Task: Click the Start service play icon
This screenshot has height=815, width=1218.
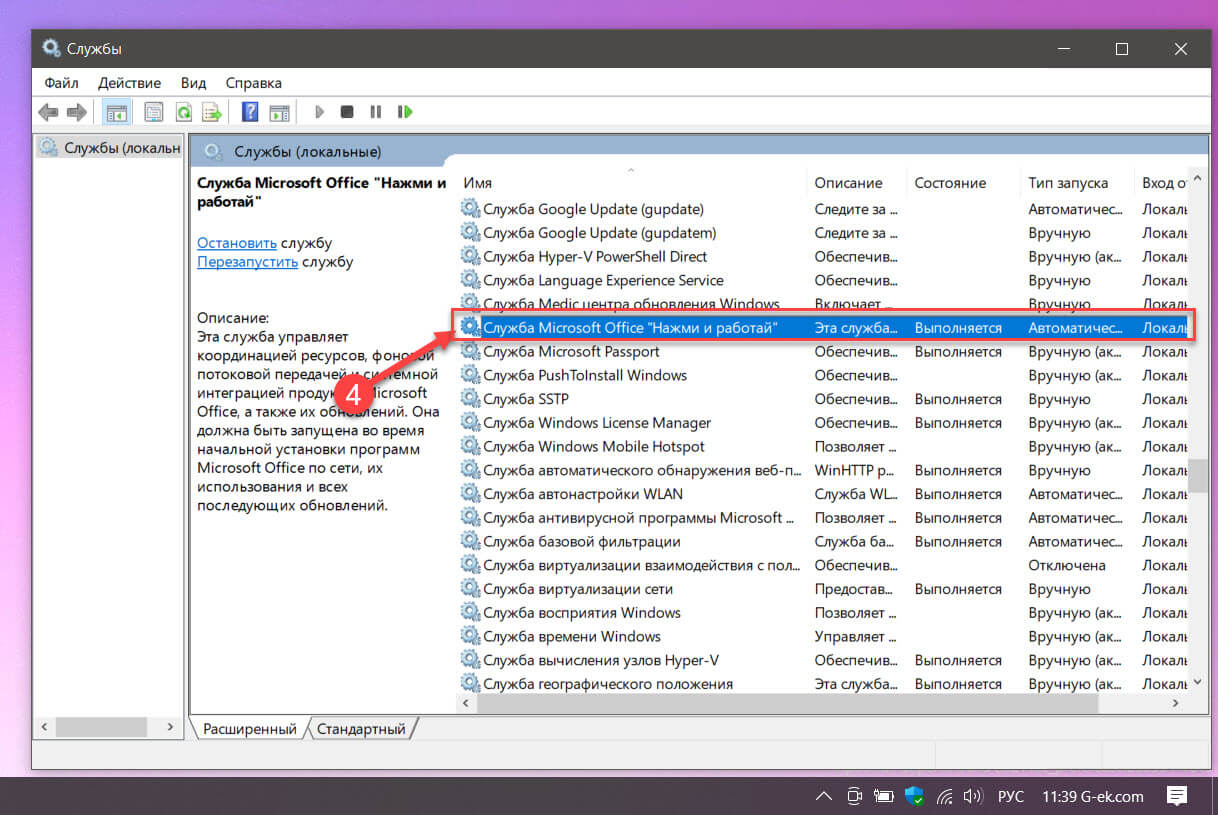Action: [x=319, y=112]
